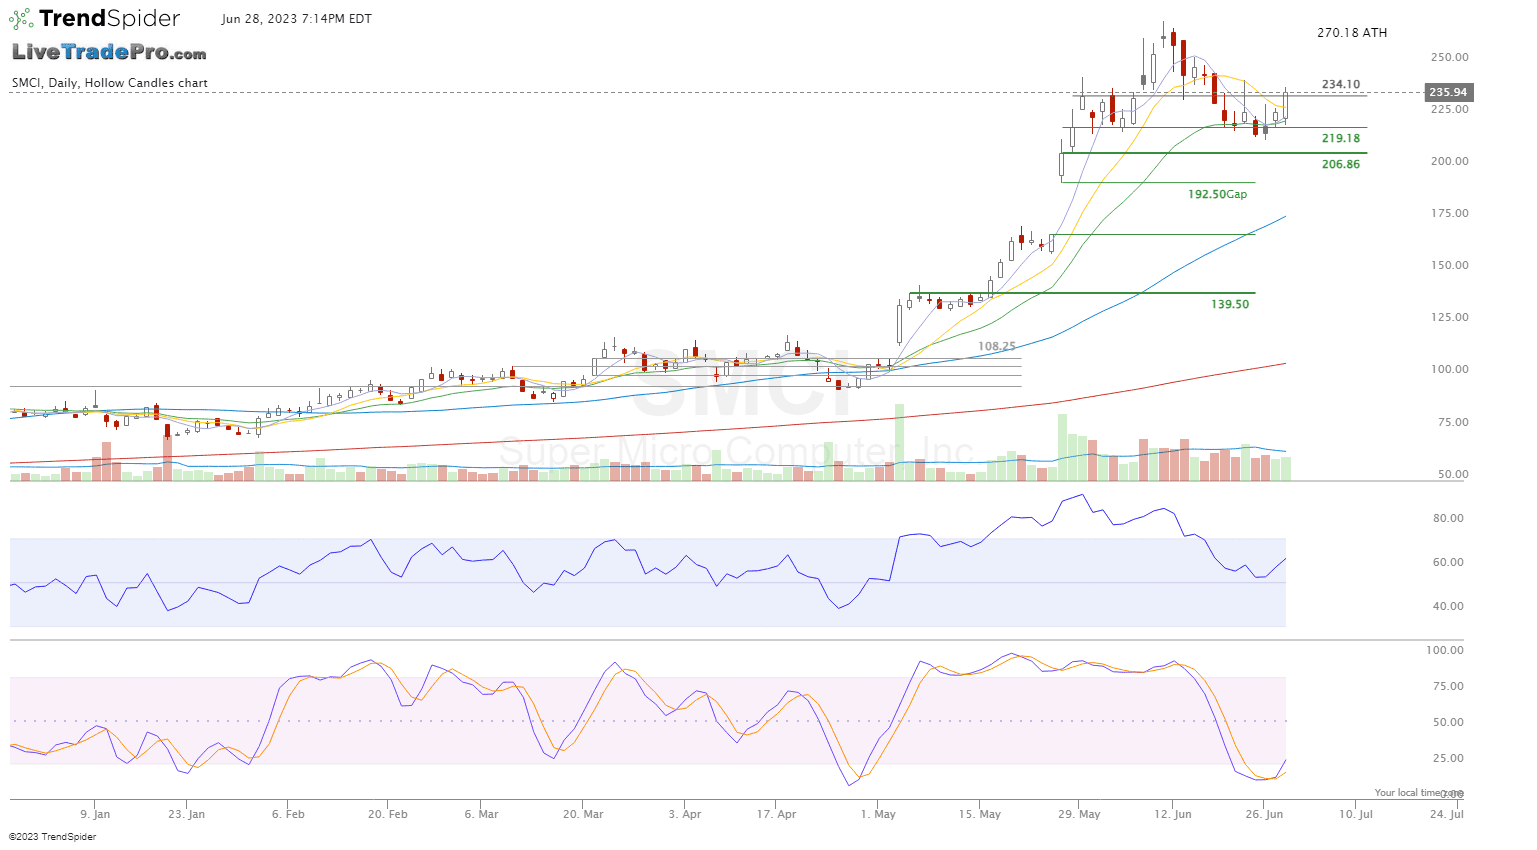Screen dimensions: 1537x850
Task: Click the 24. Jul date label
Action: (1447, 814)
